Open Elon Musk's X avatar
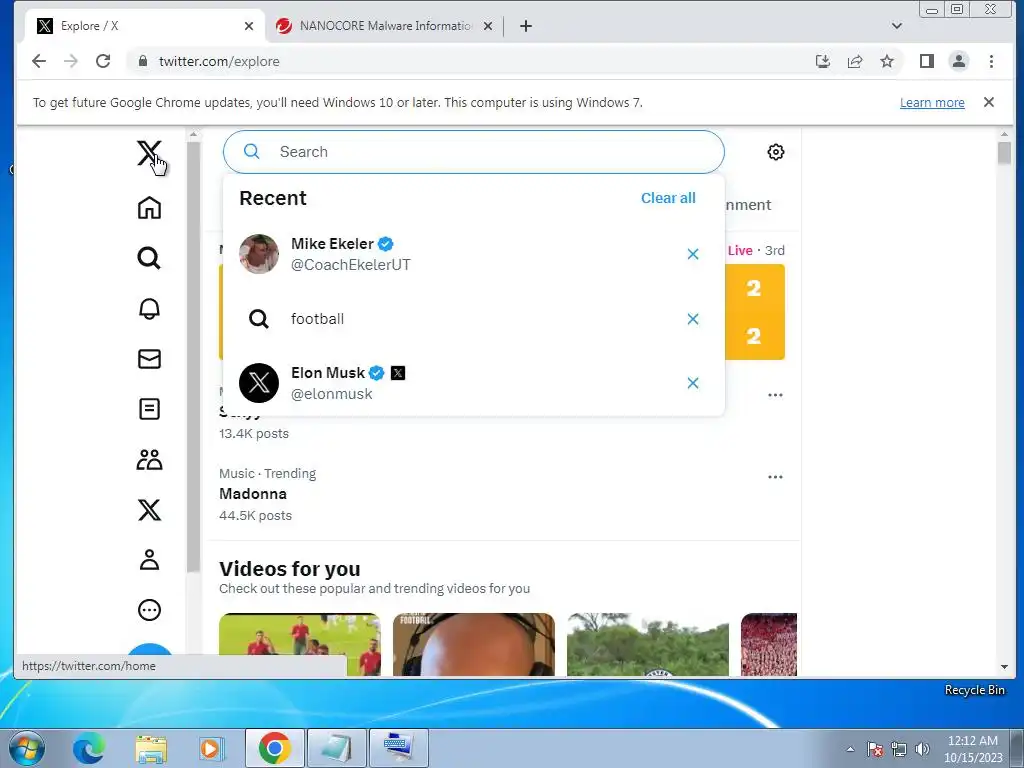 point(259,383)
